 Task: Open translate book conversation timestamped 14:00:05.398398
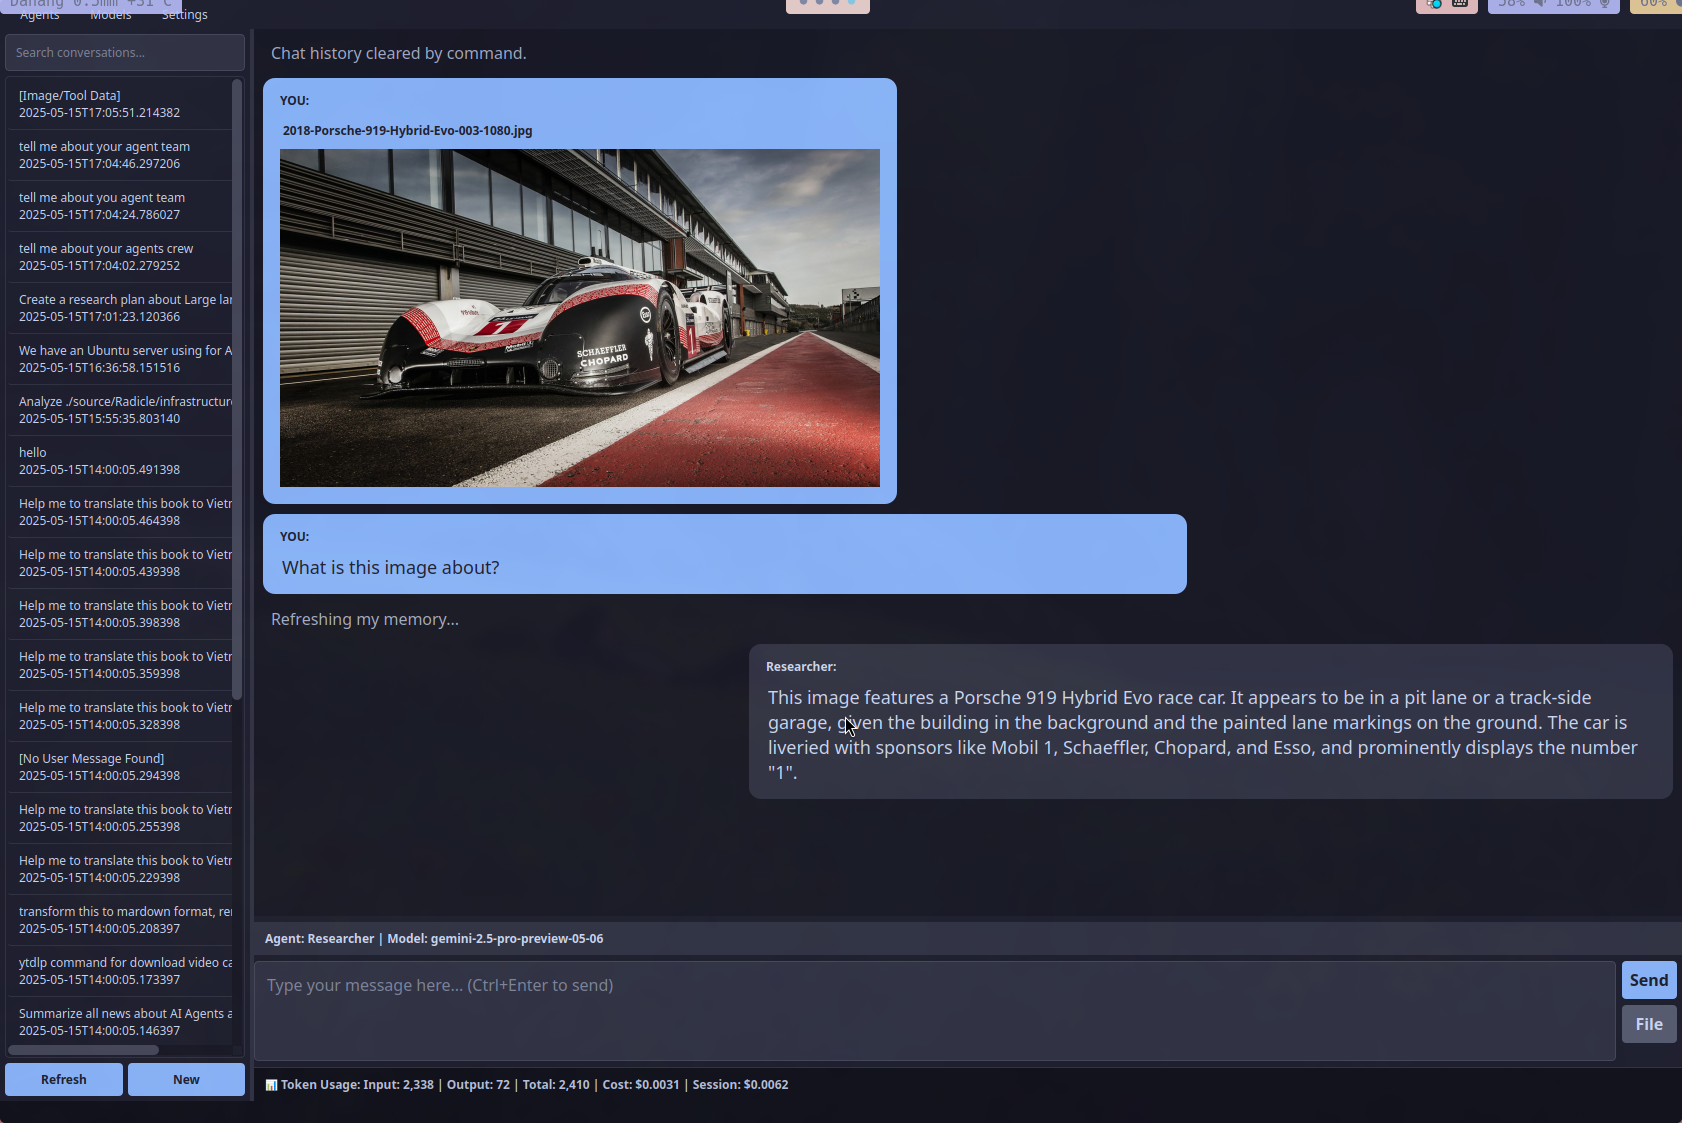point(120,614)
